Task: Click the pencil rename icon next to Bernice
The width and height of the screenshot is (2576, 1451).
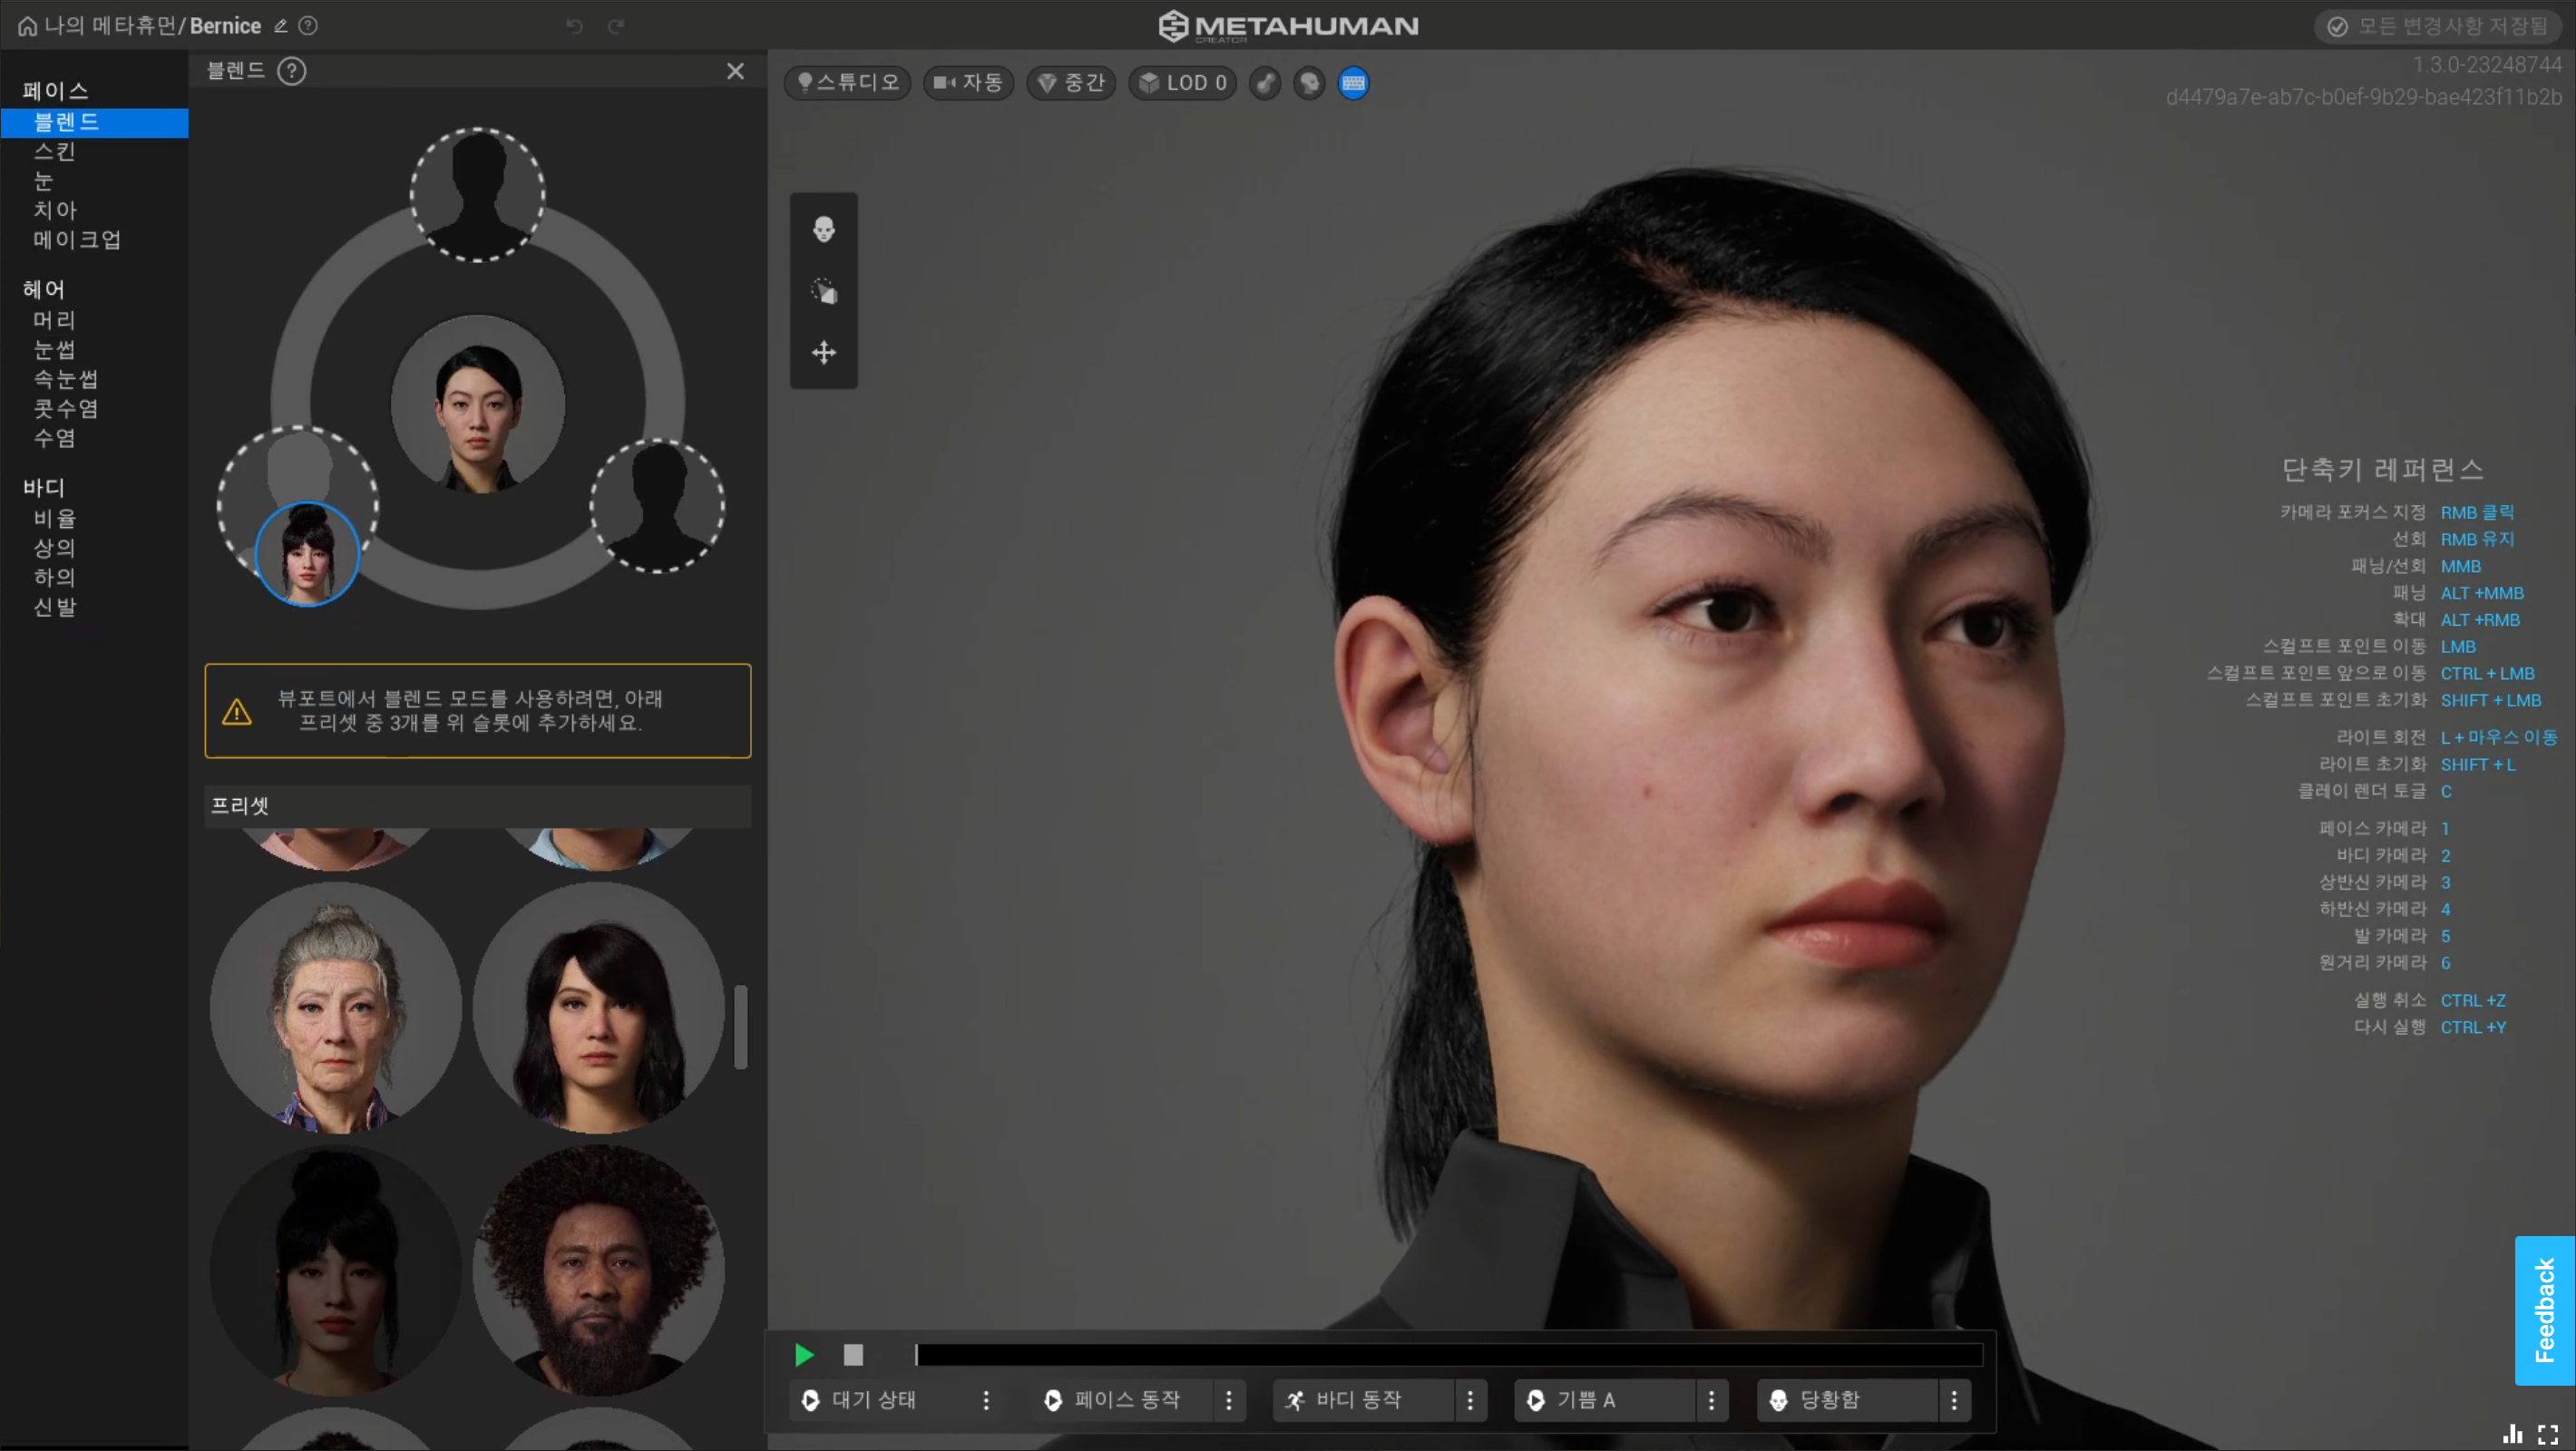Action: click(x=281, y=26)
